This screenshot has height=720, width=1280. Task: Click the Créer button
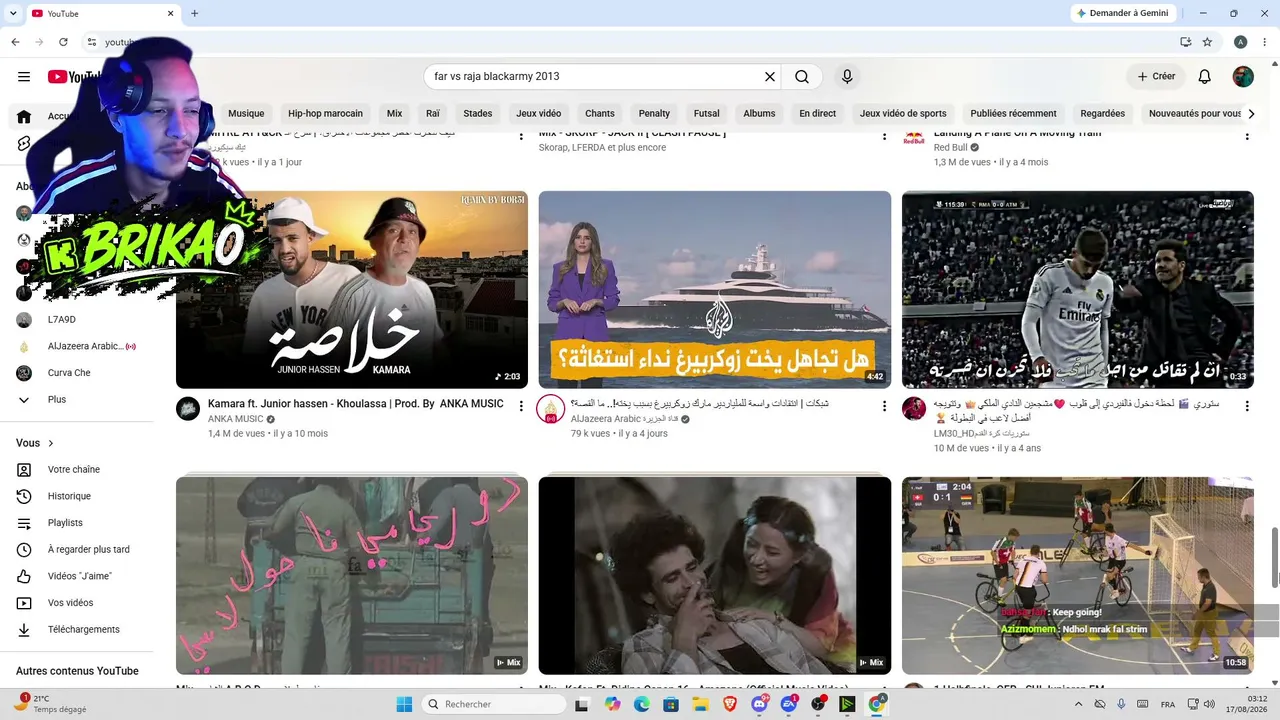point(1156,77)
